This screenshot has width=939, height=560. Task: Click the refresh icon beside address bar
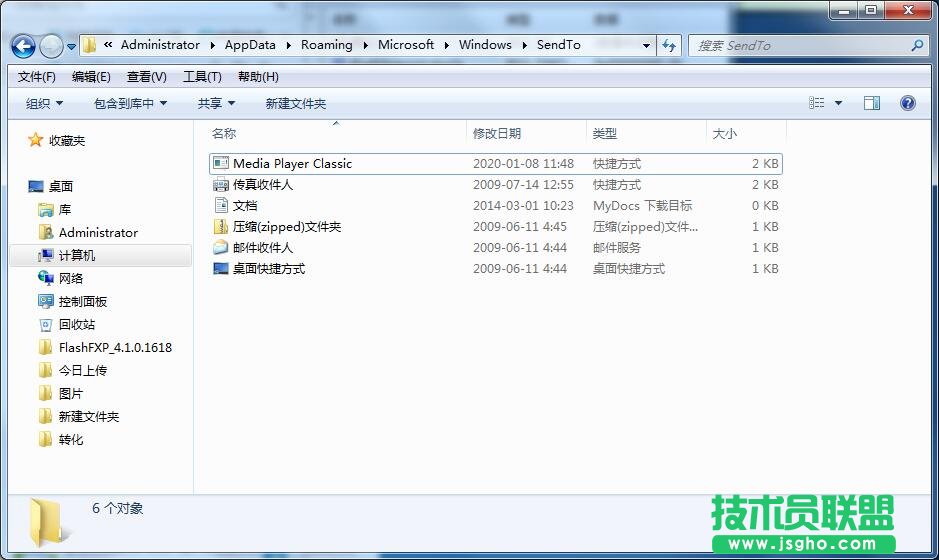pyautogui.click(x=670, y=45)
